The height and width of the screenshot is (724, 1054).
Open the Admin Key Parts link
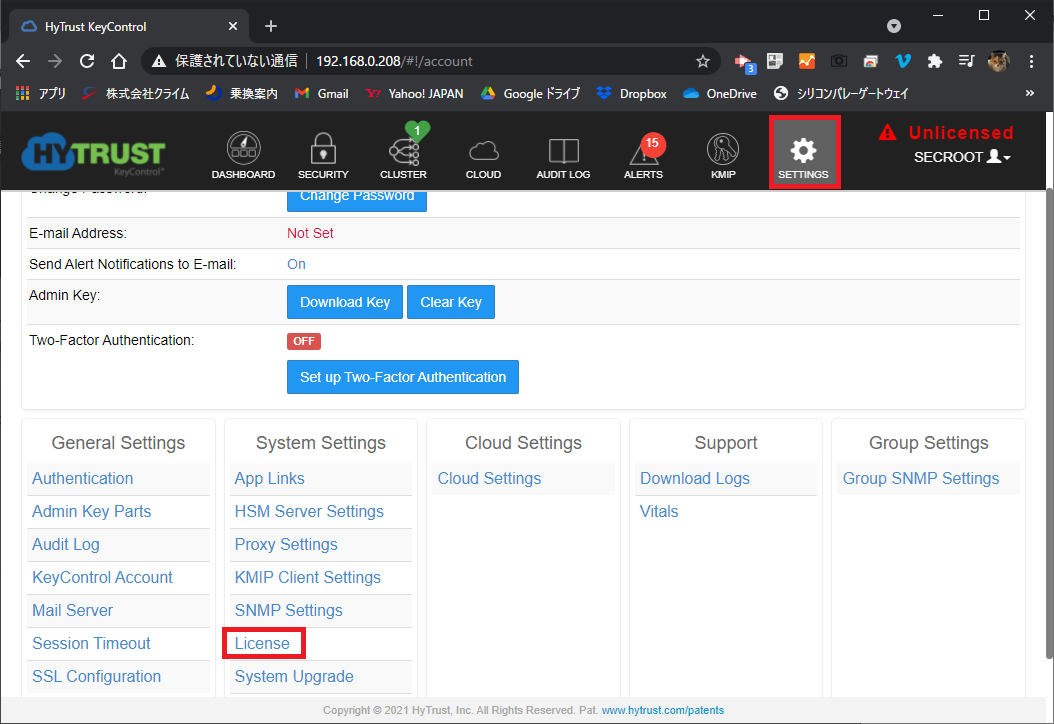click(x=91, y=512)
